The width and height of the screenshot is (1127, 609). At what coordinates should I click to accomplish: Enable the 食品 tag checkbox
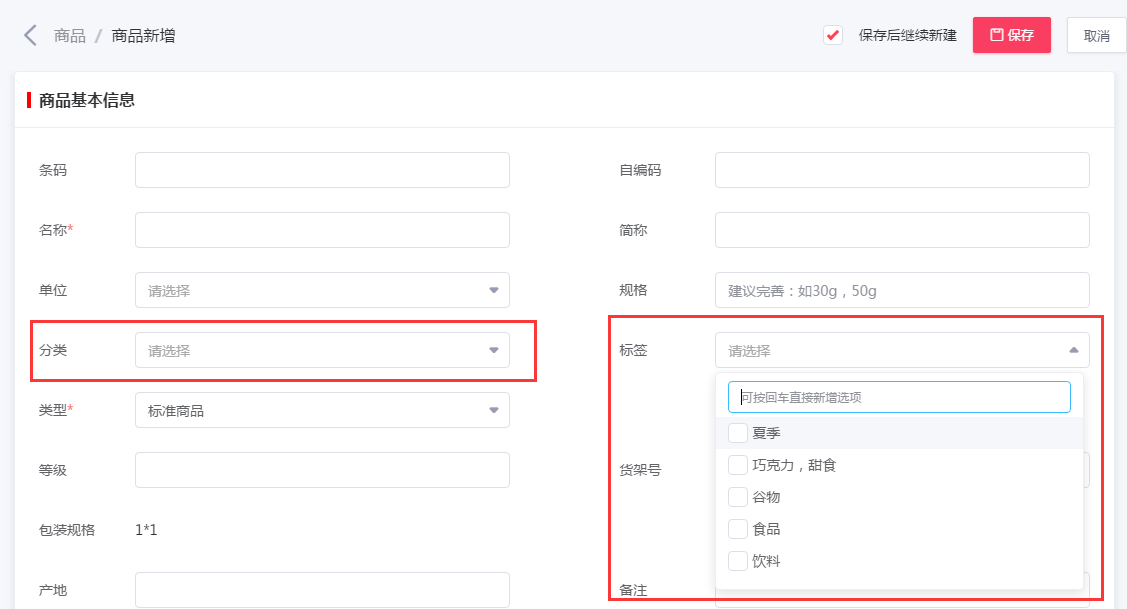tap(738, 529)
